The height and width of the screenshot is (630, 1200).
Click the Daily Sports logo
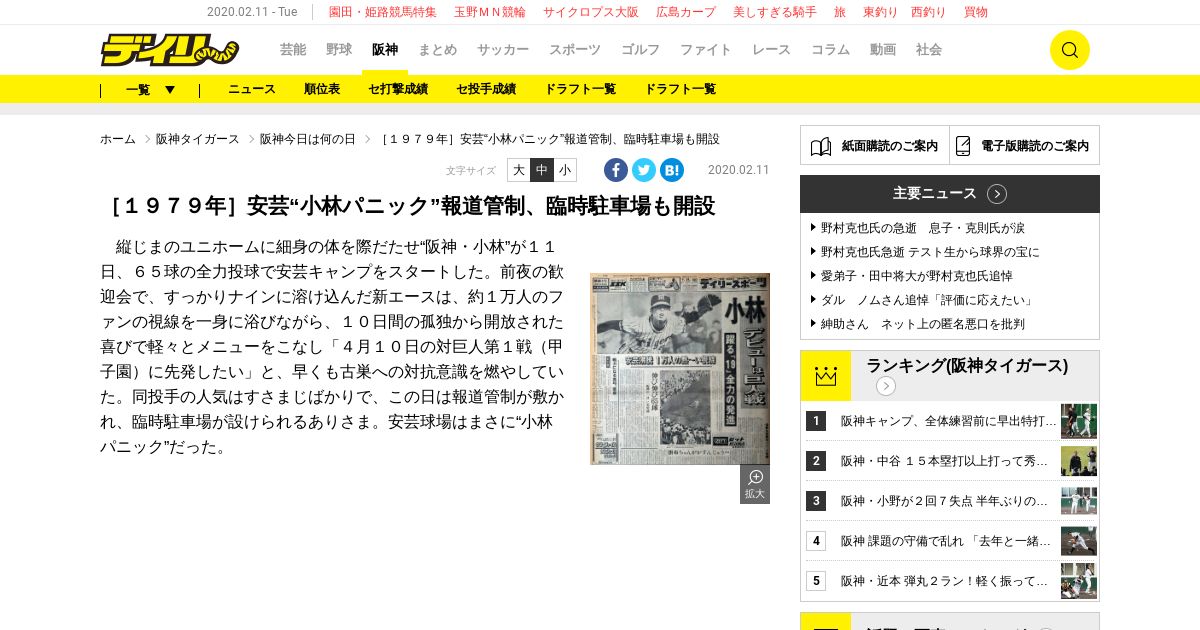[169, 49]
